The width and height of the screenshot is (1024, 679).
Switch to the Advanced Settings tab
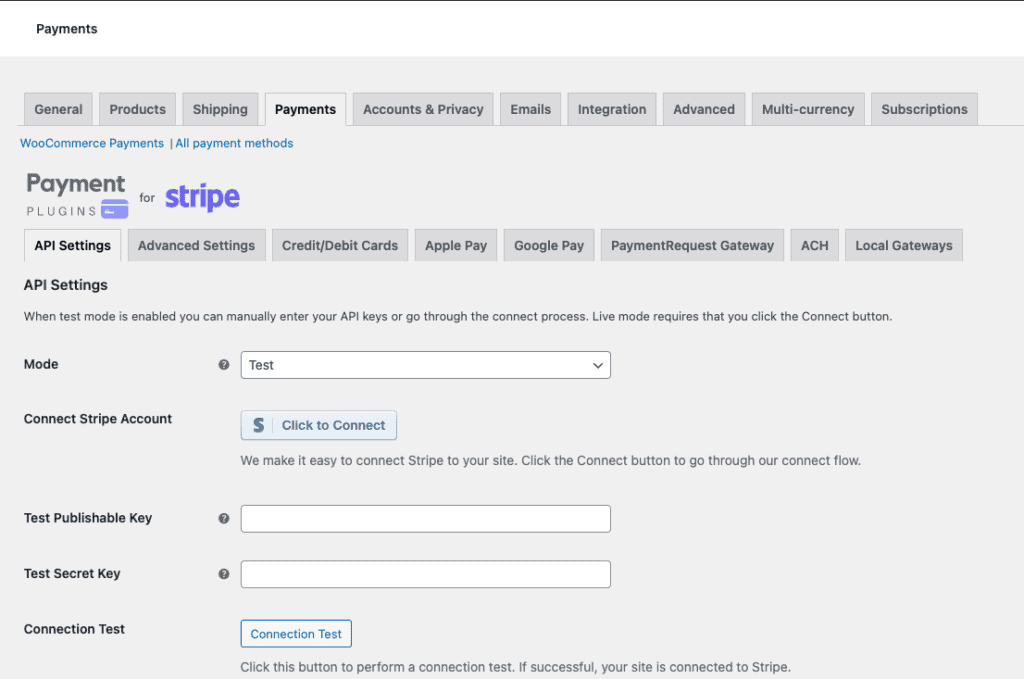pos(196,245)
